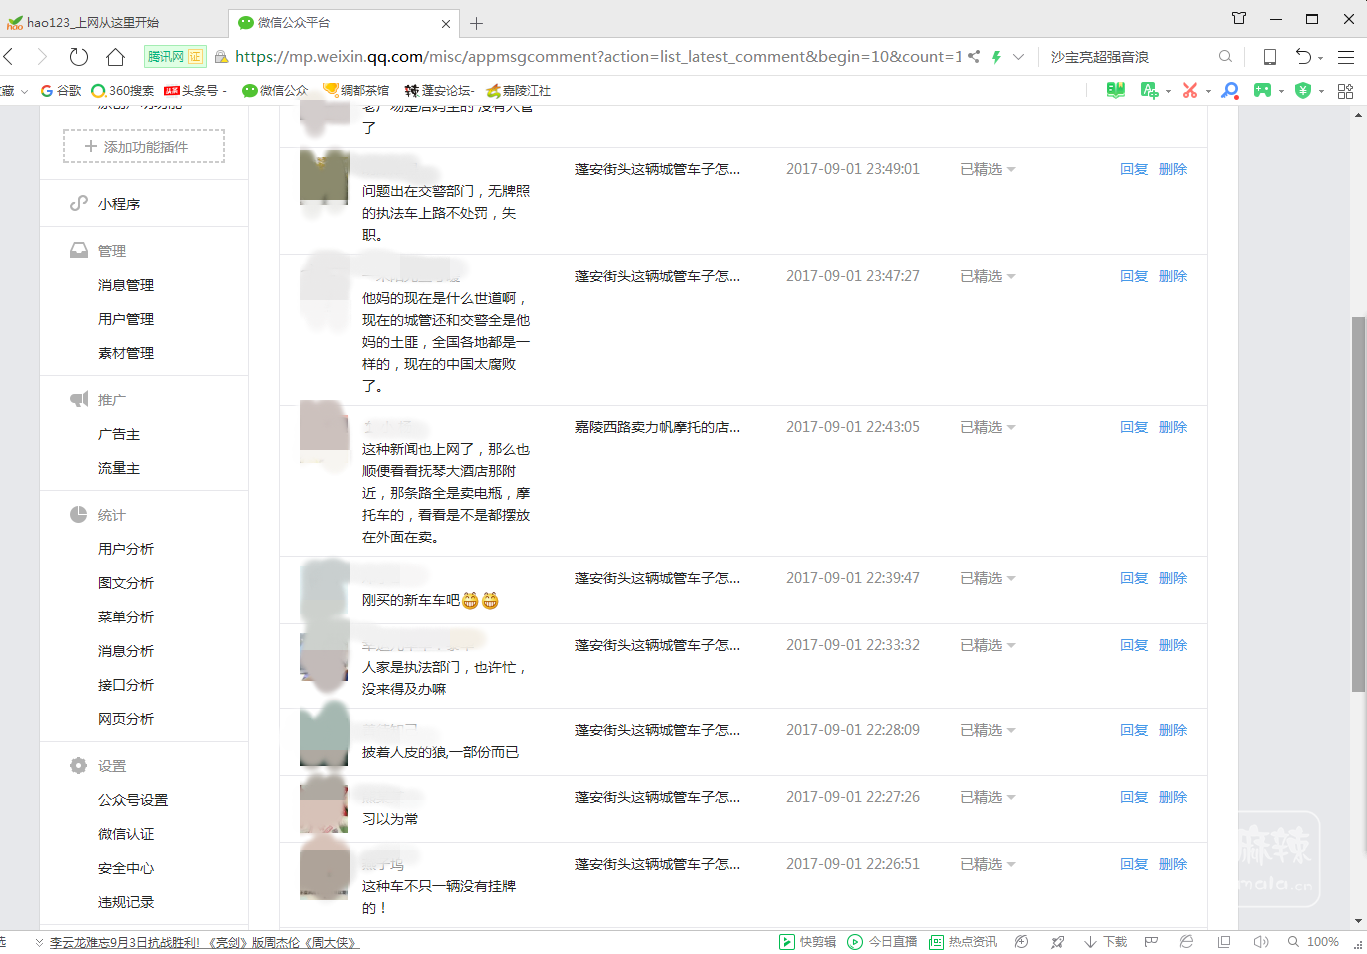Click the translate extension icon
This screenshot has height=954, width=1367.
[x=1149, y=91]
